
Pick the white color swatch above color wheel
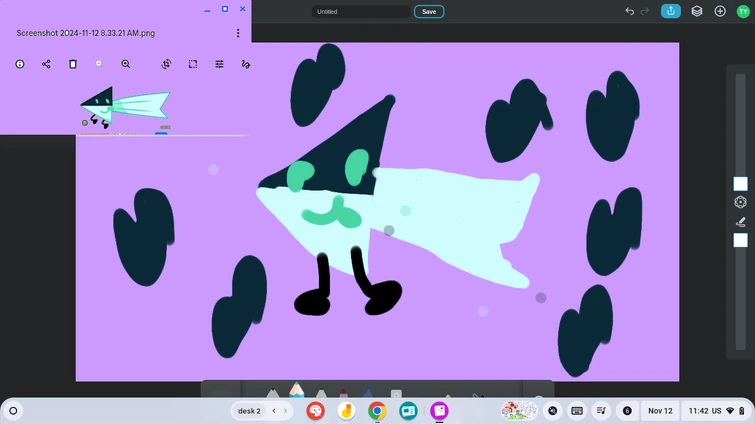click(740, 184)
